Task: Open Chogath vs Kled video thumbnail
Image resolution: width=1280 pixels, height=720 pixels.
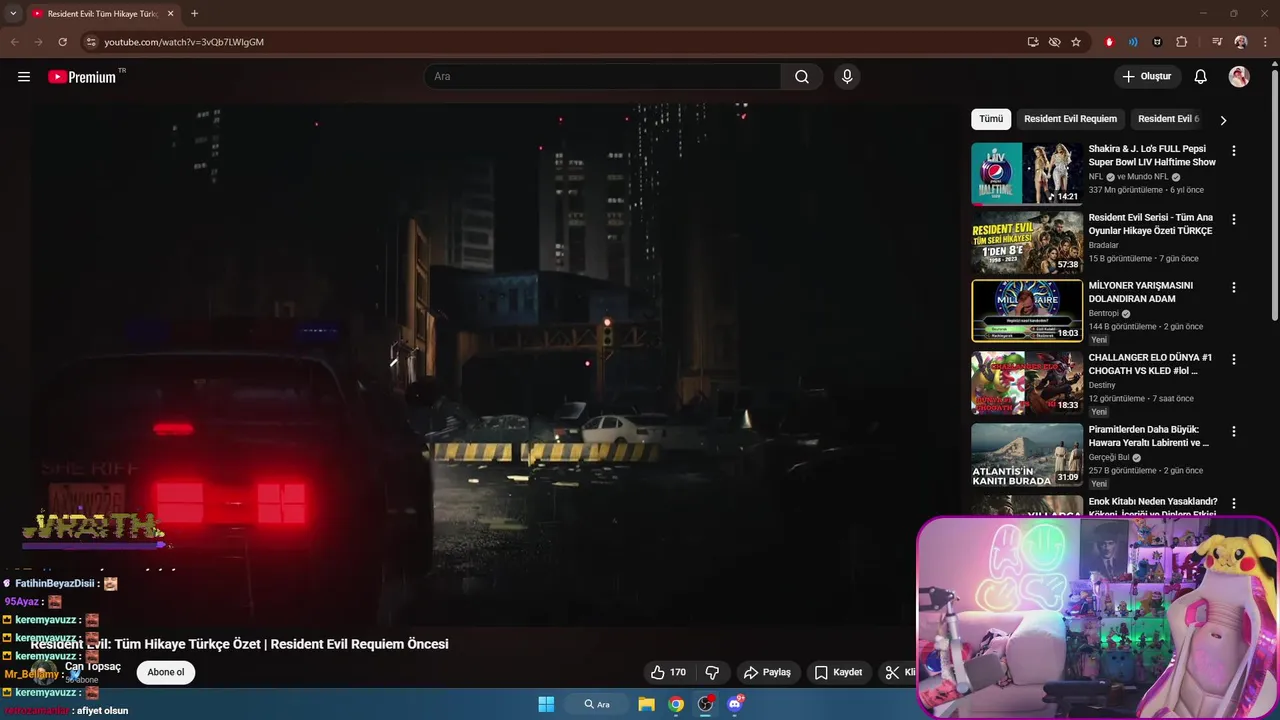Action: [1027, 383]
